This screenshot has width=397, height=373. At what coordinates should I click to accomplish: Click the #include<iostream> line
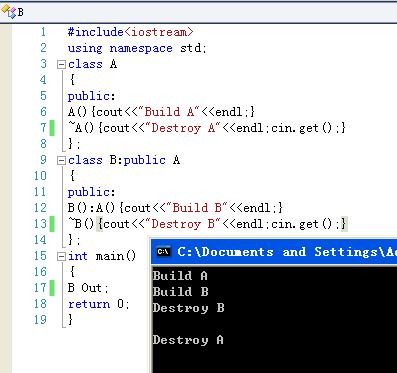click(x=130, y=32)
